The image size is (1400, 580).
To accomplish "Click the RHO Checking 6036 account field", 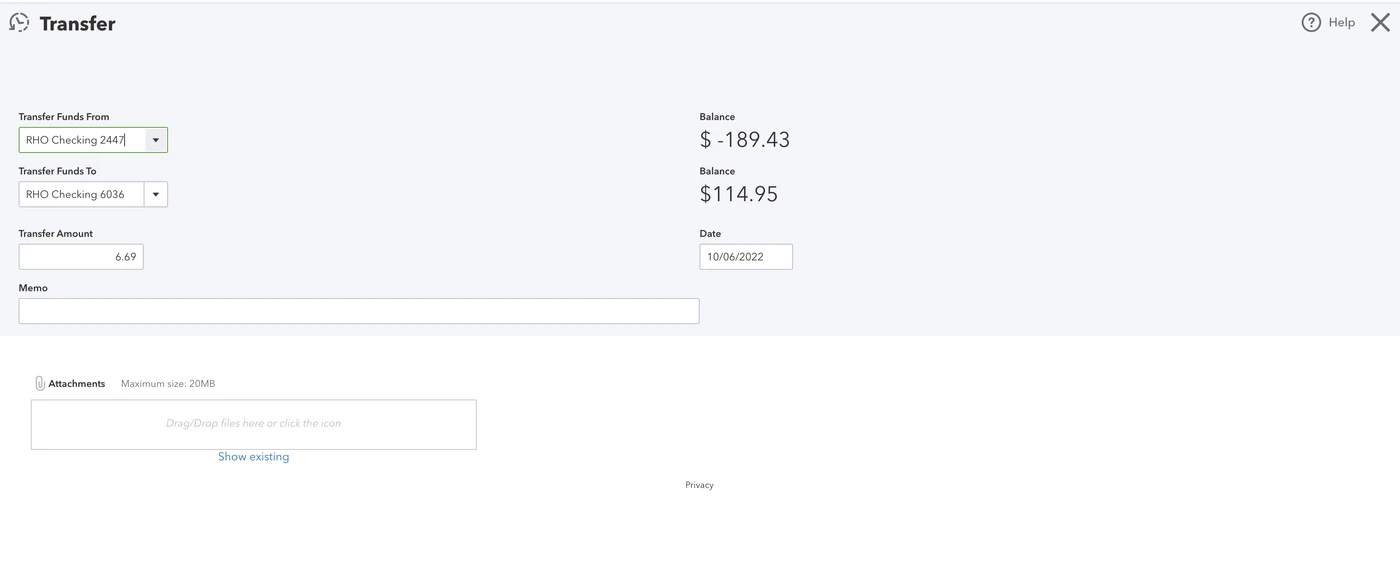I will (82, 194).
